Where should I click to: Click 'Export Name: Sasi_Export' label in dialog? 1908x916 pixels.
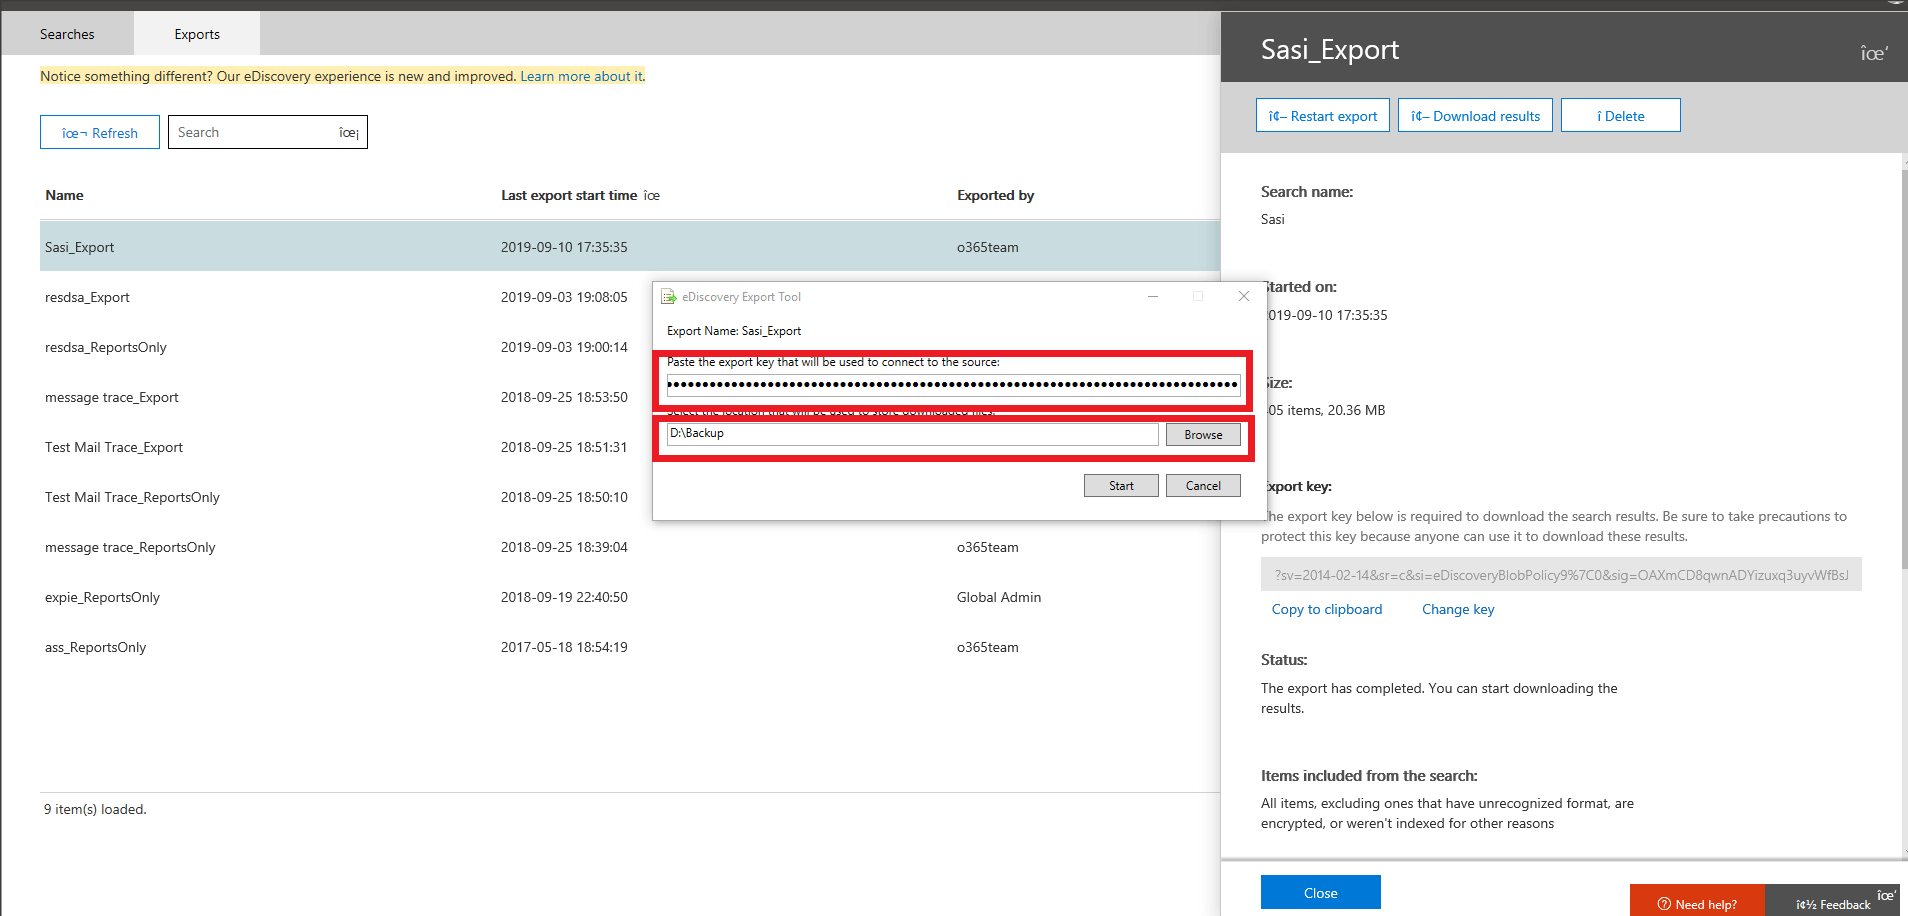(734, 331)
